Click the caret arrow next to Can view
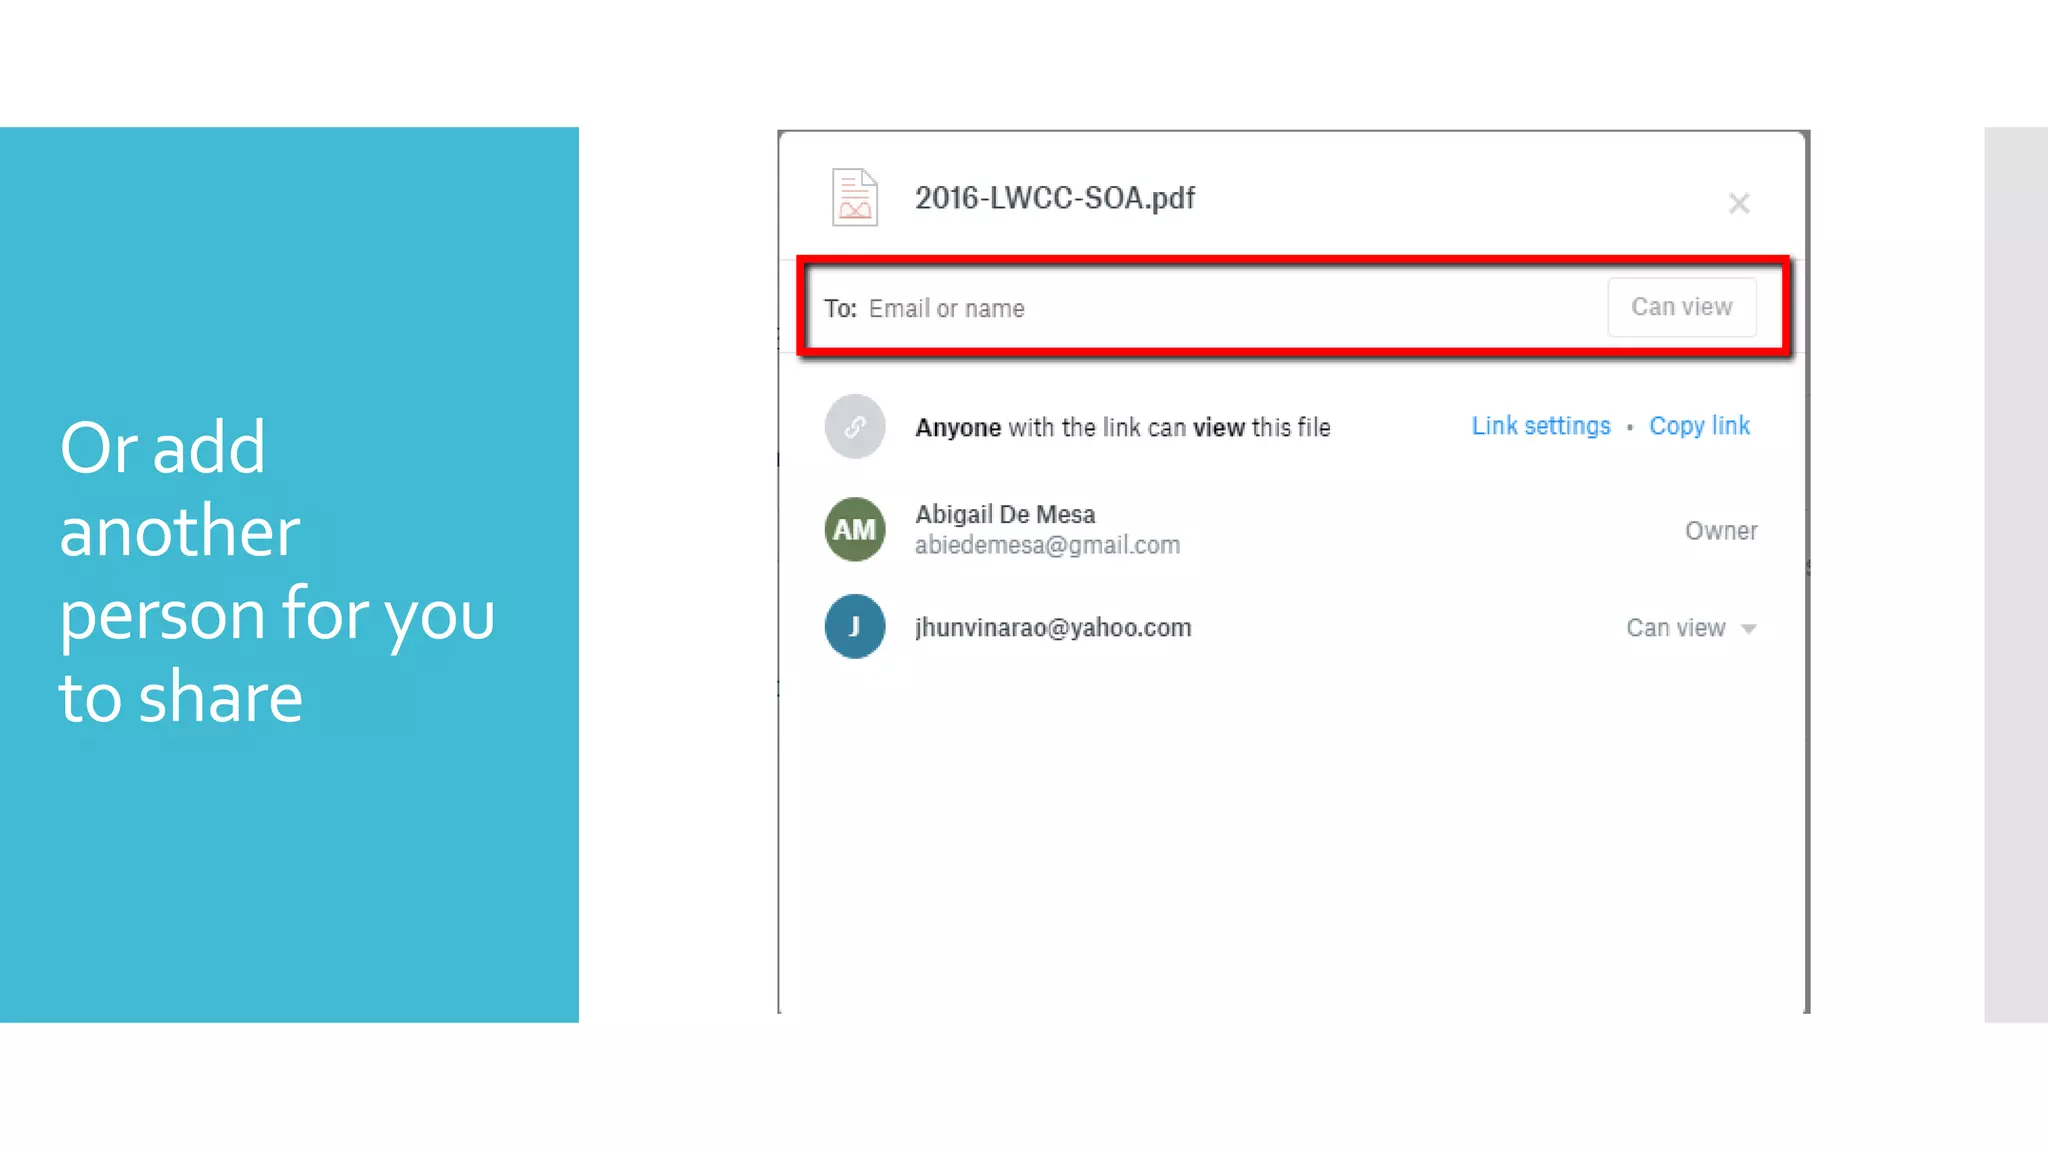The image size is (2048, 1152). point(1748,629)
